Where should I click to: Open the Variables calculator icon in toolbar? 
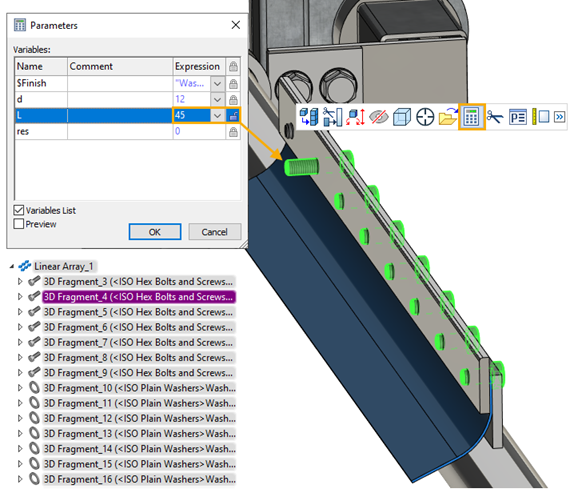471,117
